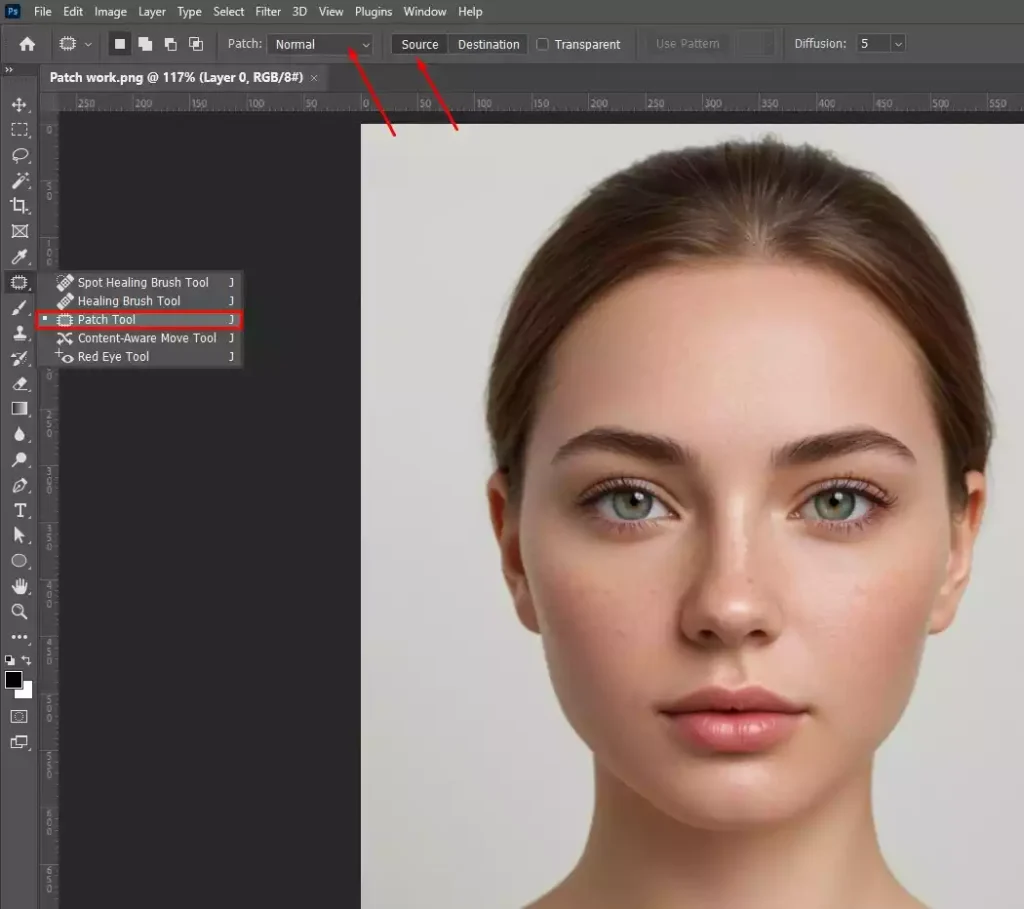Image resolution: width=1024 pixels, height=909 pixels.
Task: Toggle Quick Mask mode at toolbar bottom
Action: click(x=20, y=717)
